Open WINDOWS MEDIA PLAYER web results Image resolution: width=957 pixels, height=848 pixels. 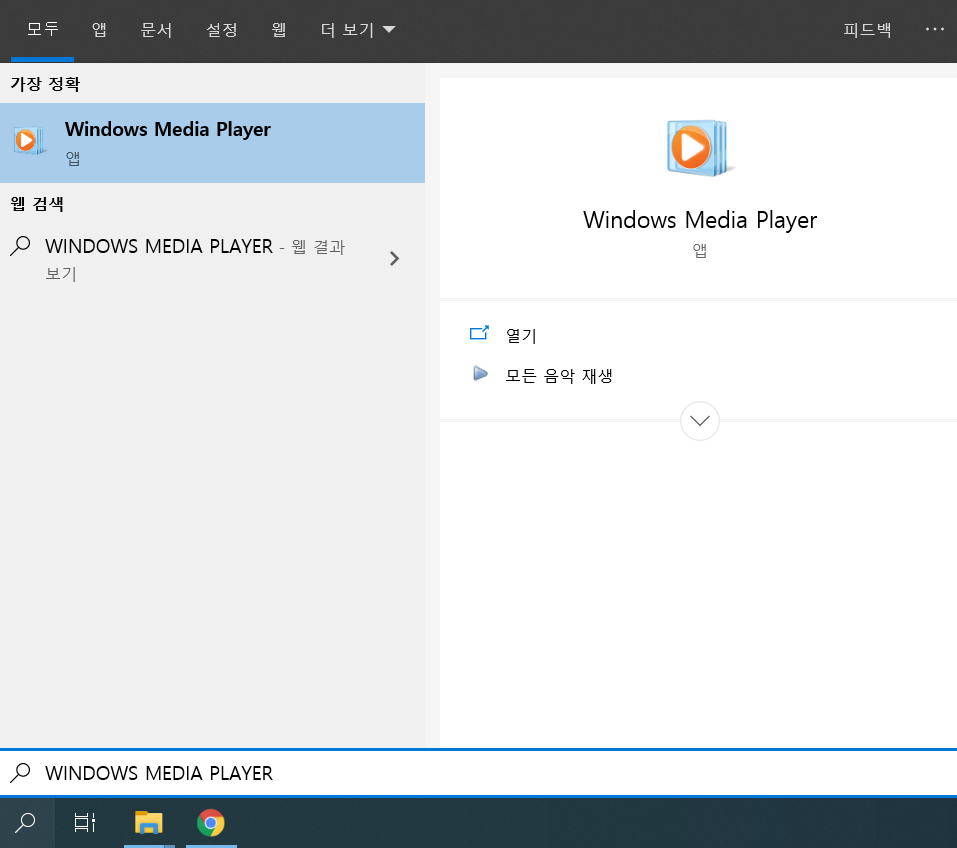point(212,259)
